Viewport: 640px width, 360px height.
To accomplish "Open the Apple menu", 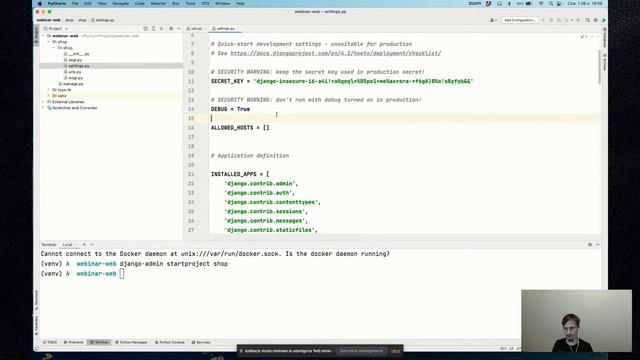I will coord(40,3).
